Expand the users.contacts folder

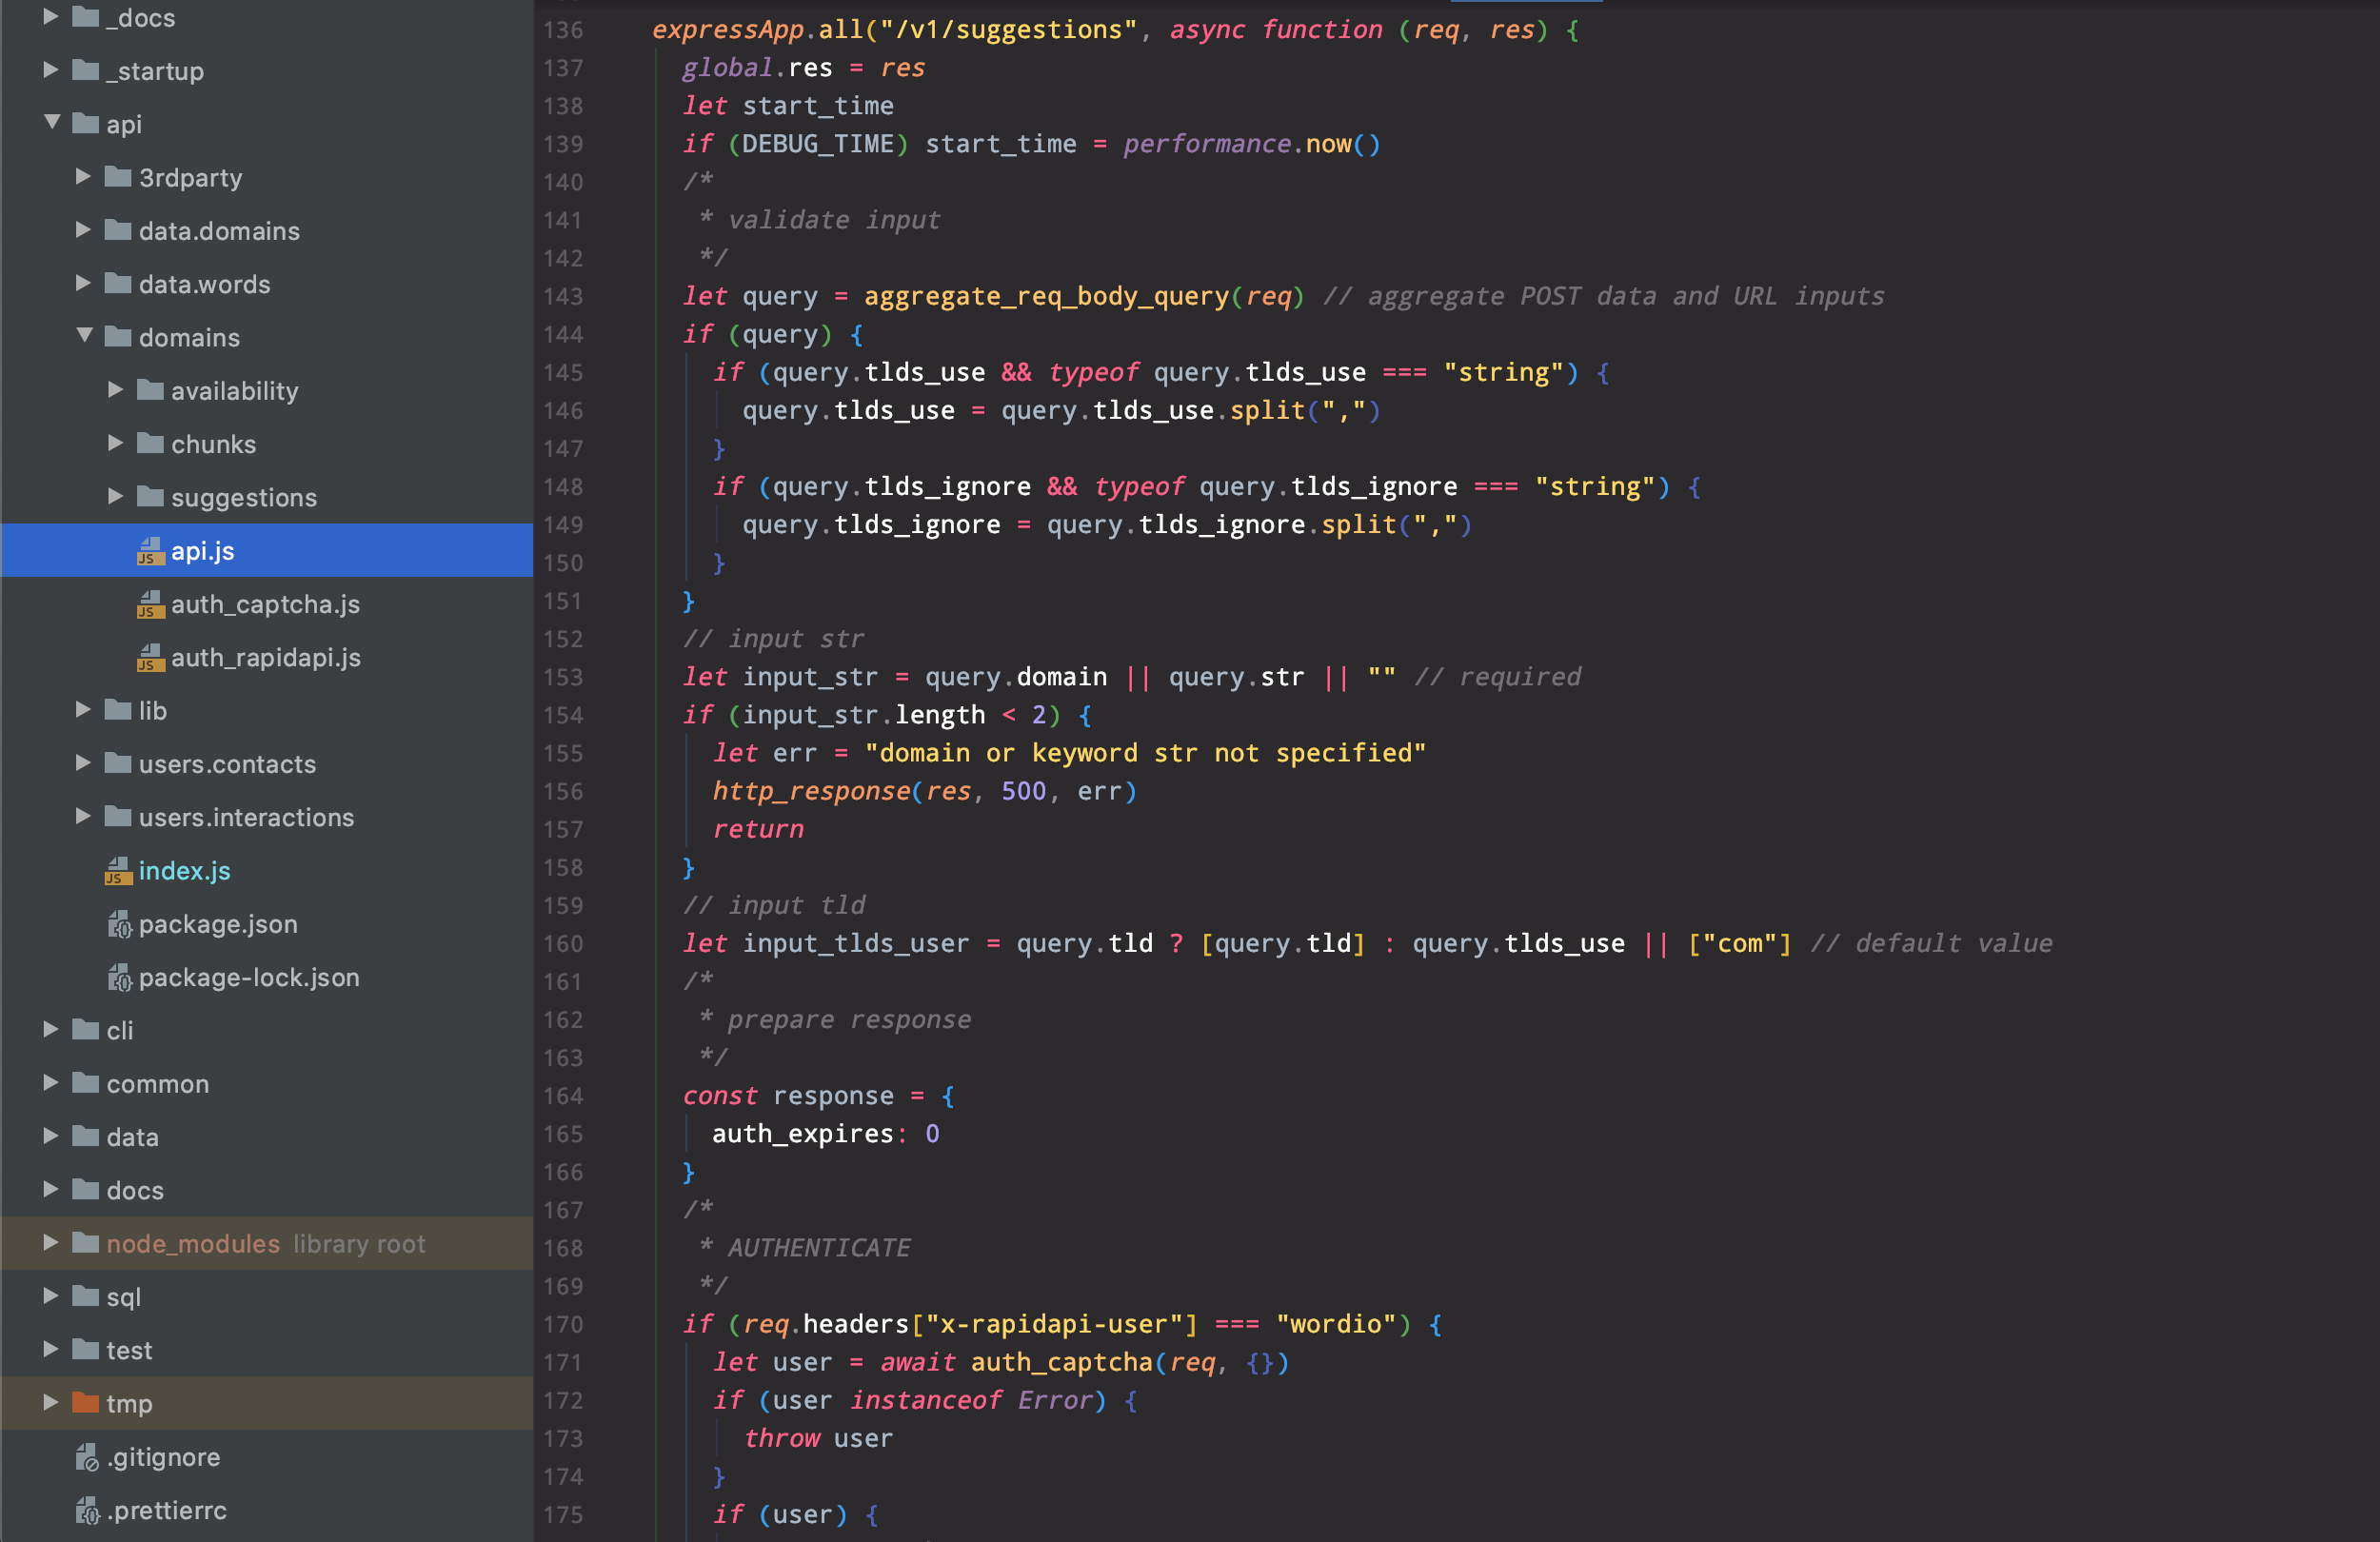coord(84,763)
